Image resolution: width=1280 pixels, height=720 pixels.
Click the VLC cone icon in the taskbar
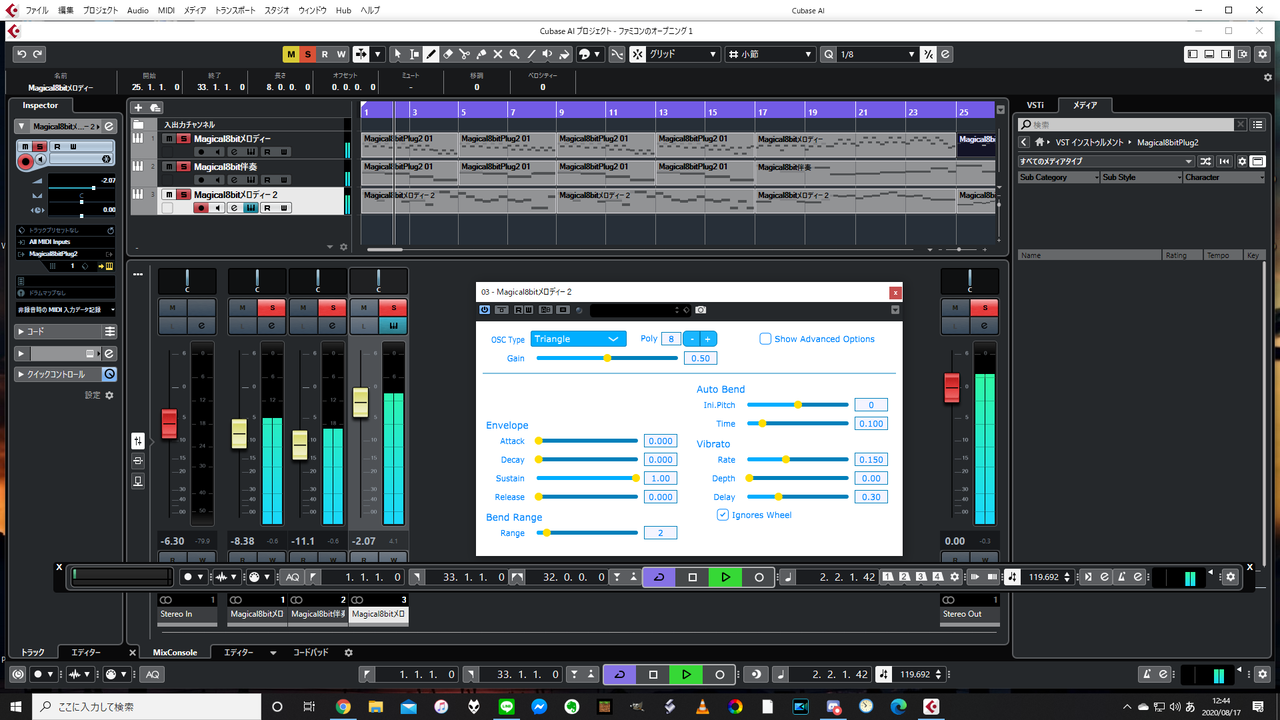(x=702, y=706)
